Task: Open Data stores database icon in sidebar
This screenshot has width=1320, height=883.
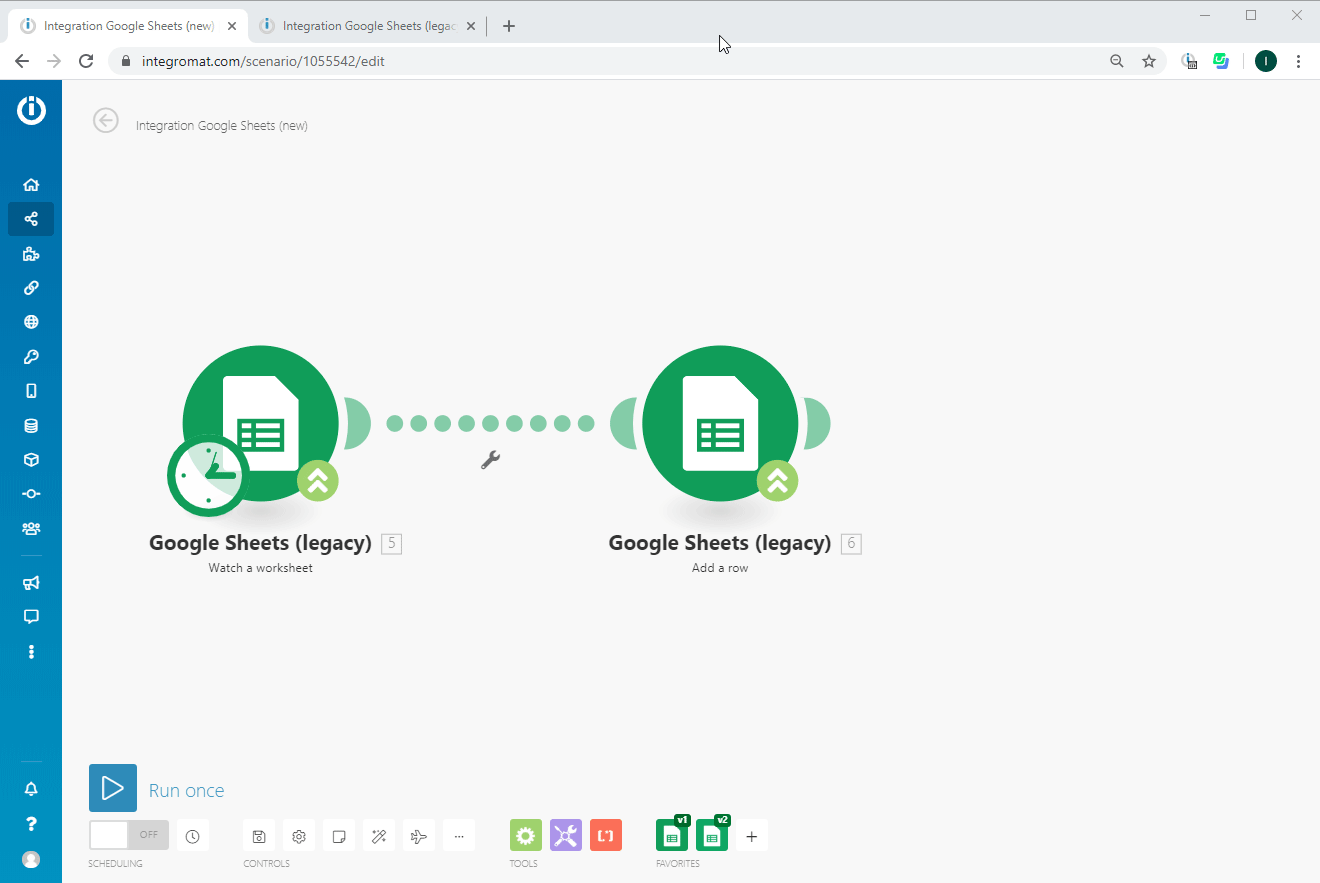Action: 31,426
